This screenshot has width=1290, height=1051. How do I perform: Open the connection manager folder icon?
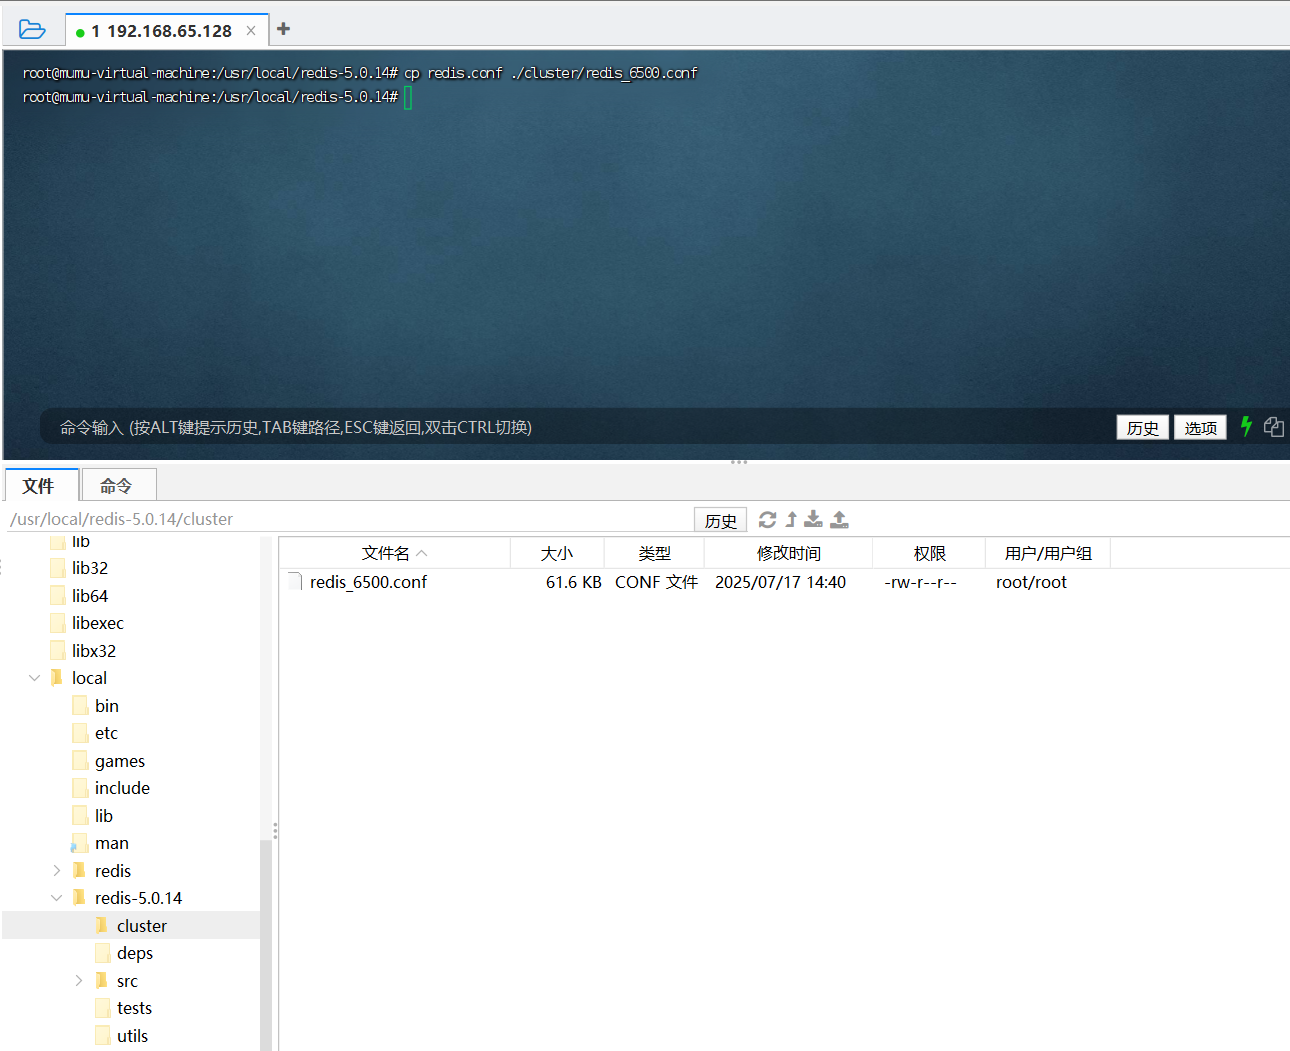[31, 29]
